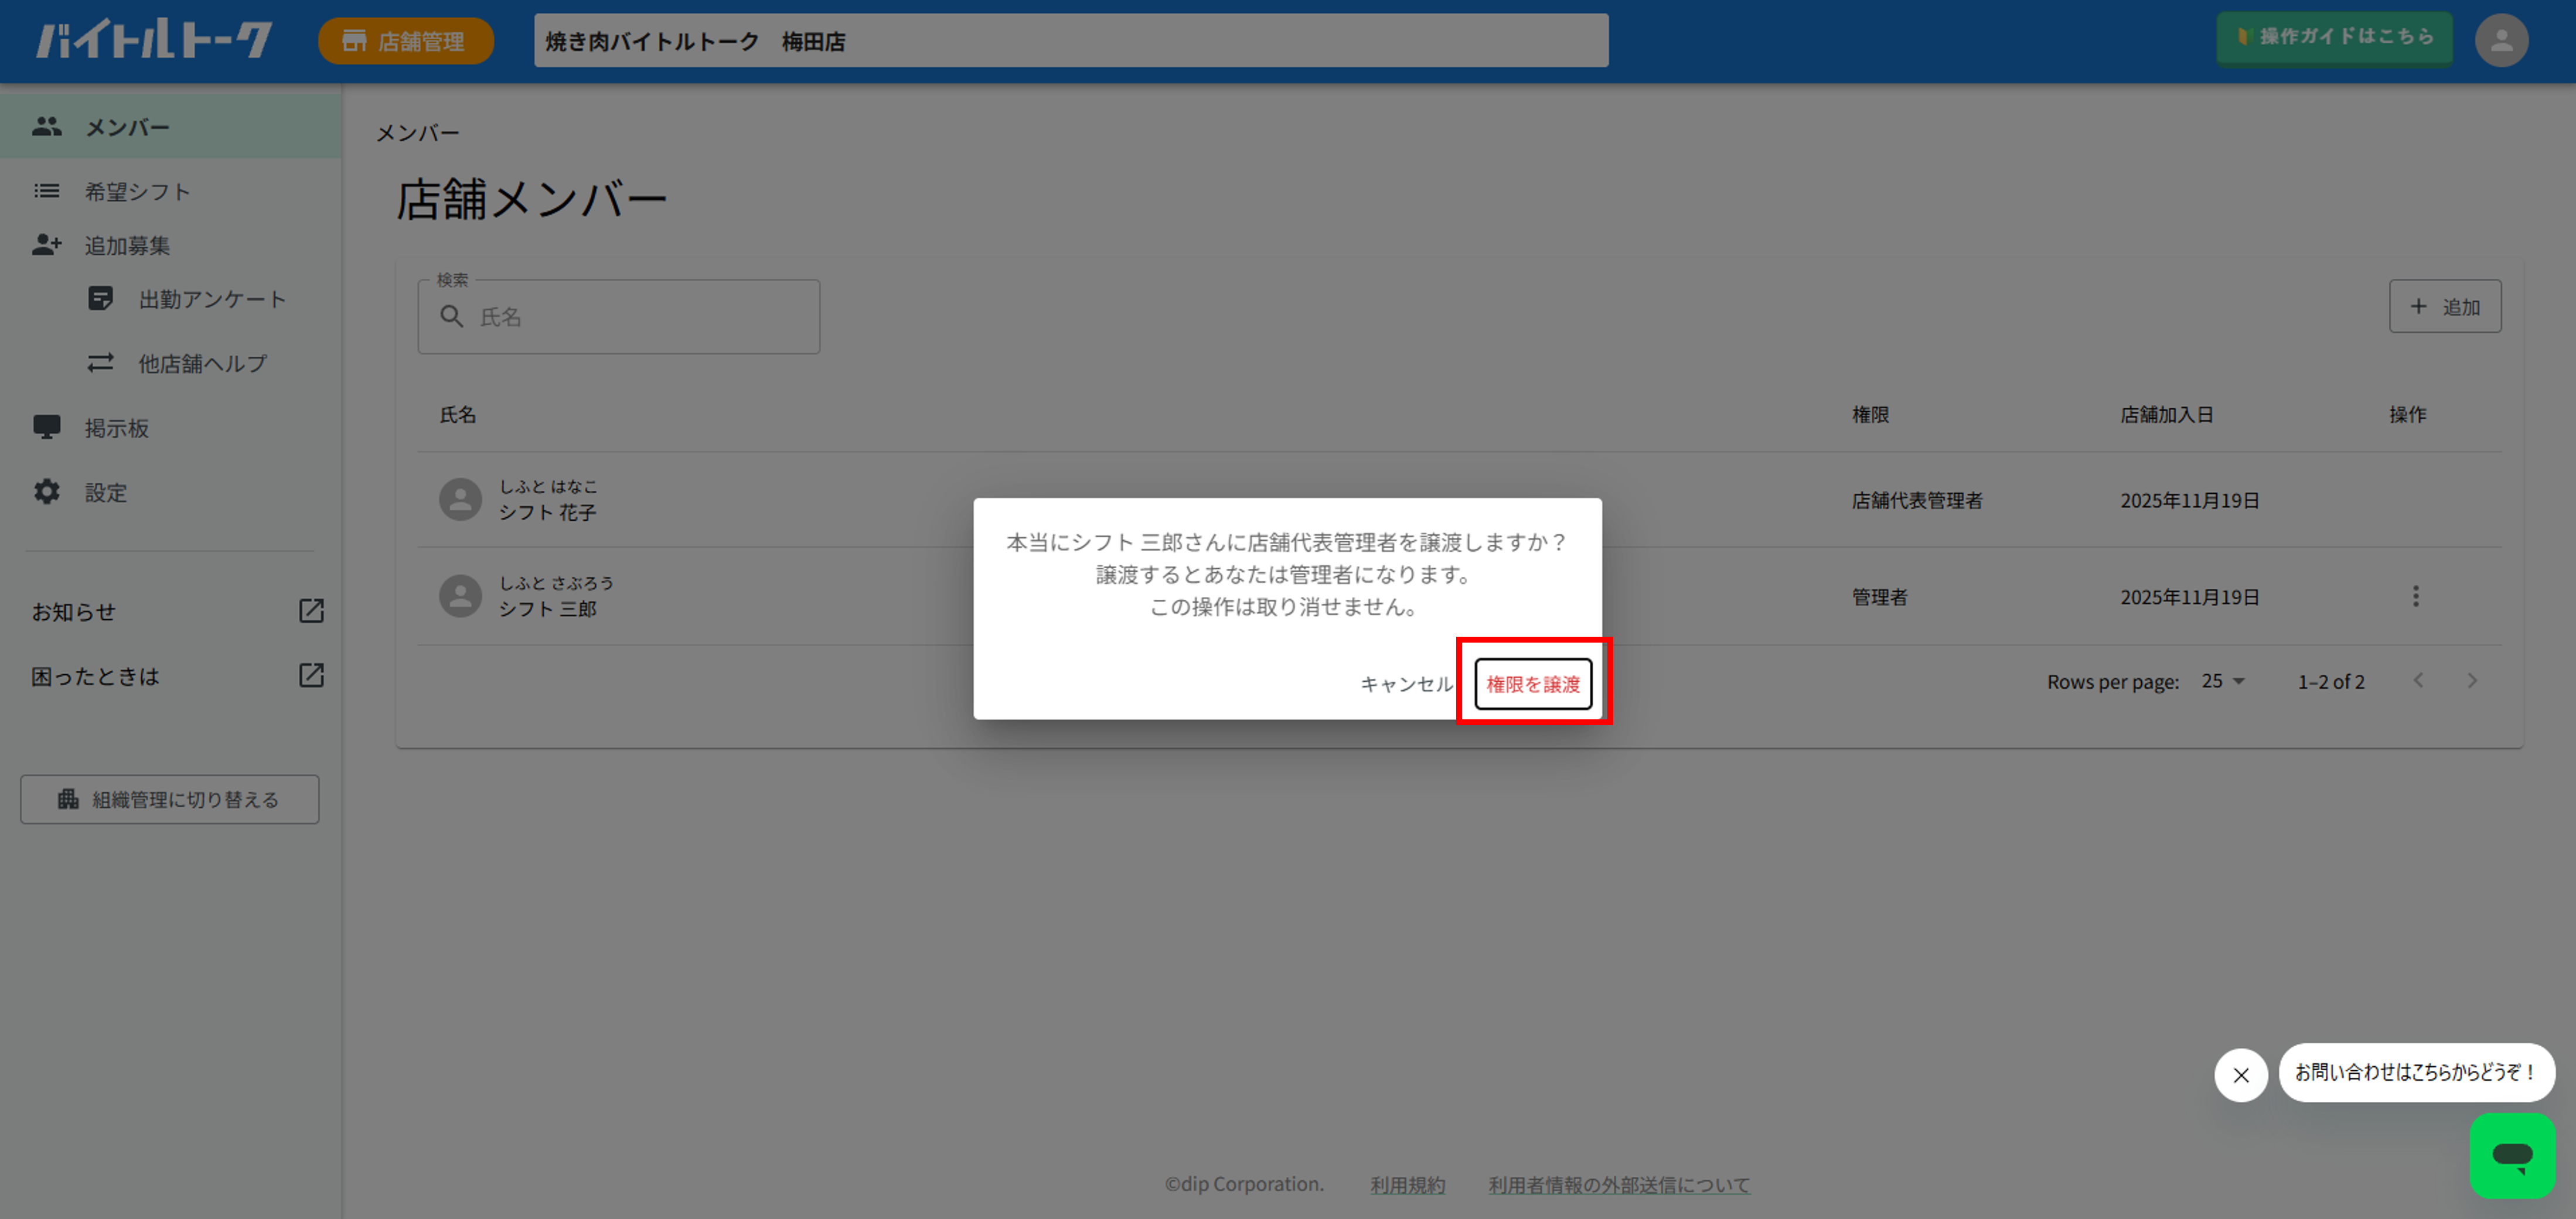Click the 出勤アンケート note icon

100,299
